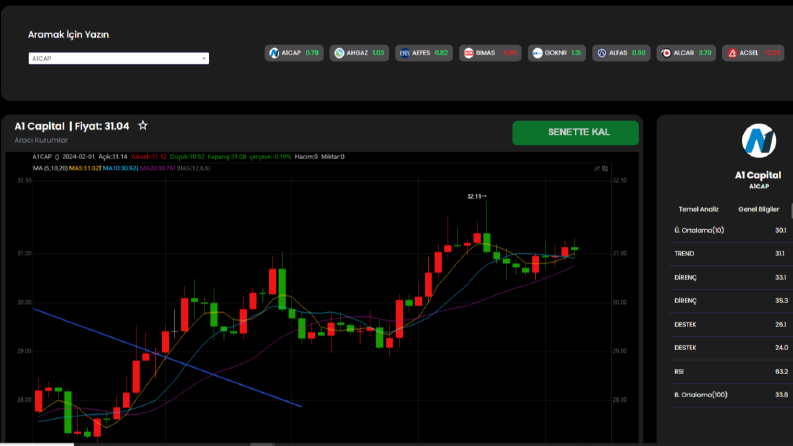Click the DESTEK row with value 24.0
This screenshot has width=793, height=446.
(x=731, y=348)
